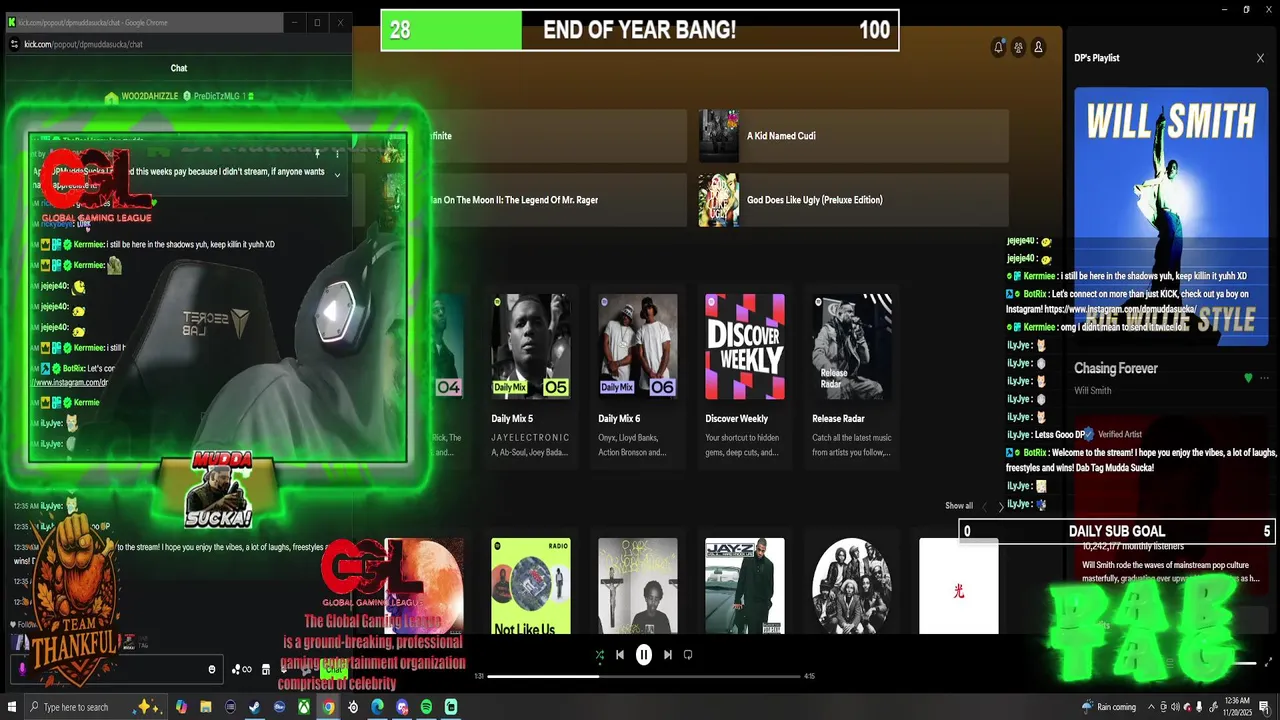This screenshot has height=720, width=1280.
Task: Seek in the Spotify playback progress bar
Action: click(644, 676)
